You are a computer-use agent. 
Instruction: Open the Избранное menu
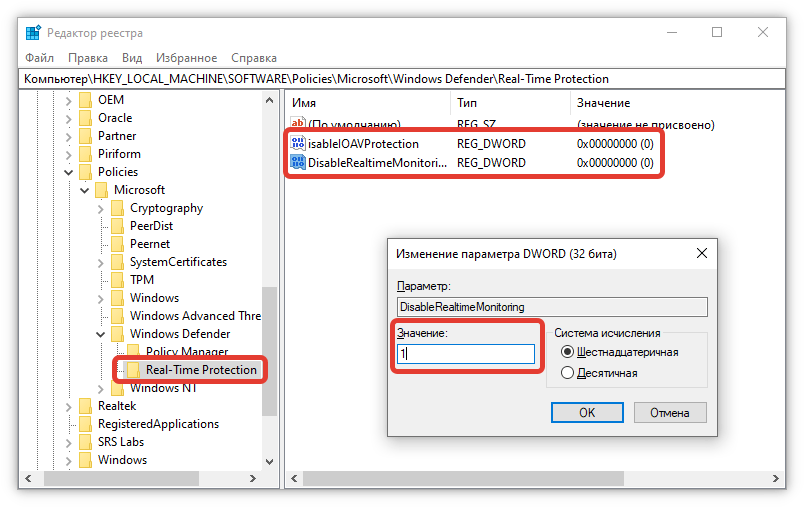click(186, 58)
